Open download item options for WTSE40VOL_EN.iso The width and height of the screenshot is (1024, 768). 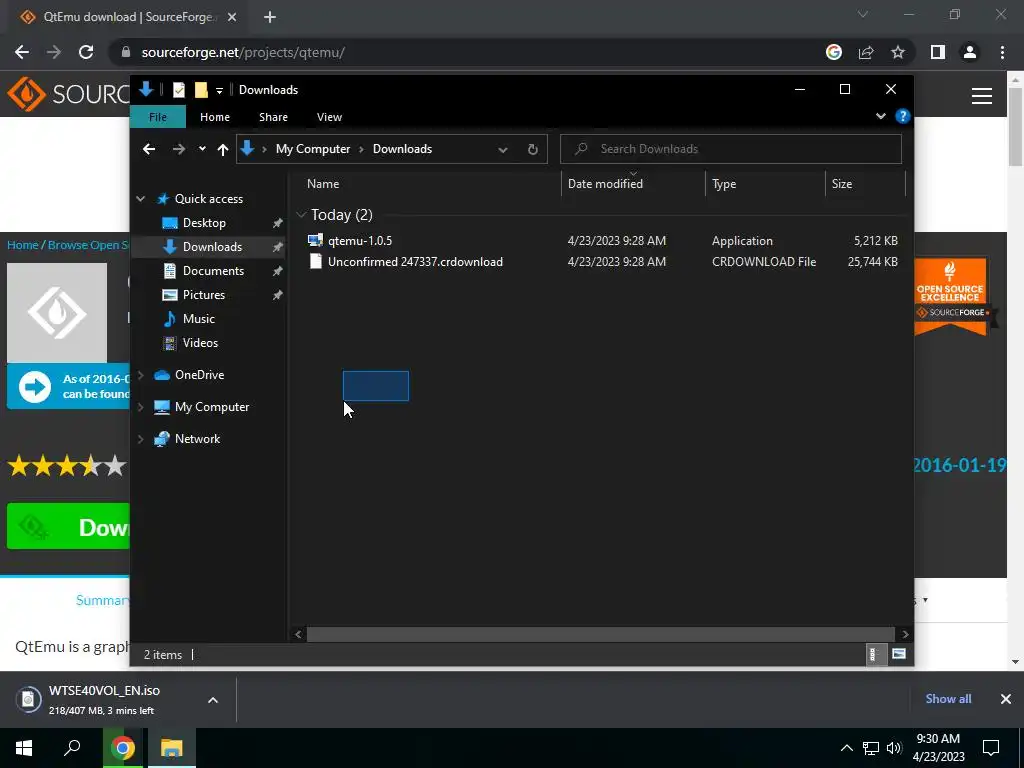(213, 700)
